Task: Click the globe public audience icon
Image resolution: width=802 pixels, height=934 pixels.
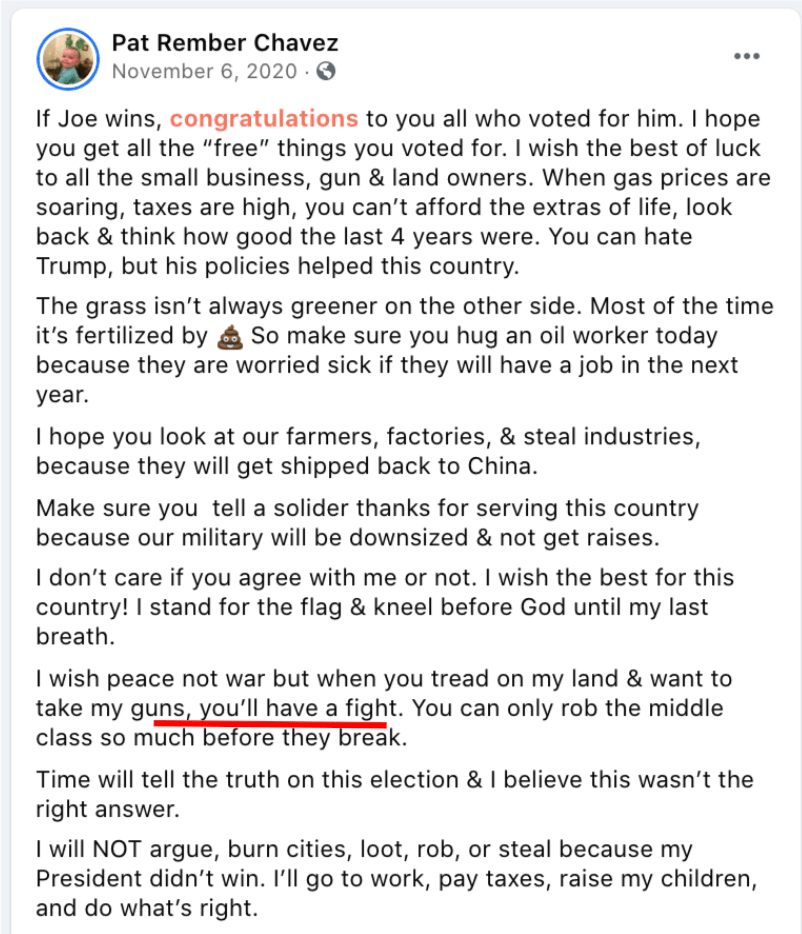Action: [326, 71]
